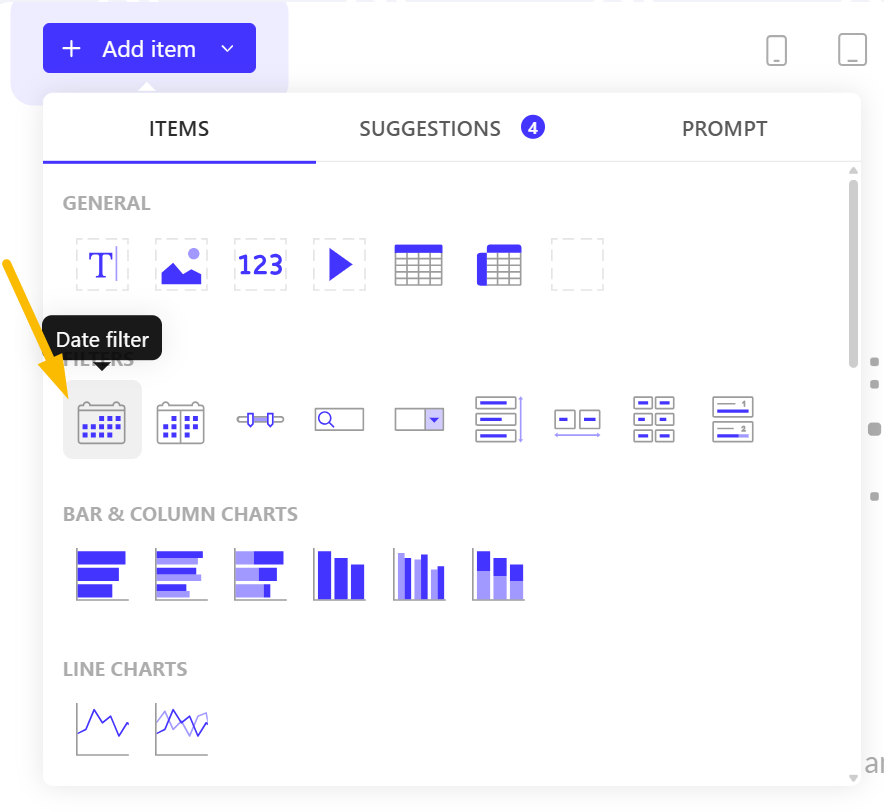Click the suggestions count badge showing 4
Viewport: 884px width, 812px height.
click(x=533, y=127)
